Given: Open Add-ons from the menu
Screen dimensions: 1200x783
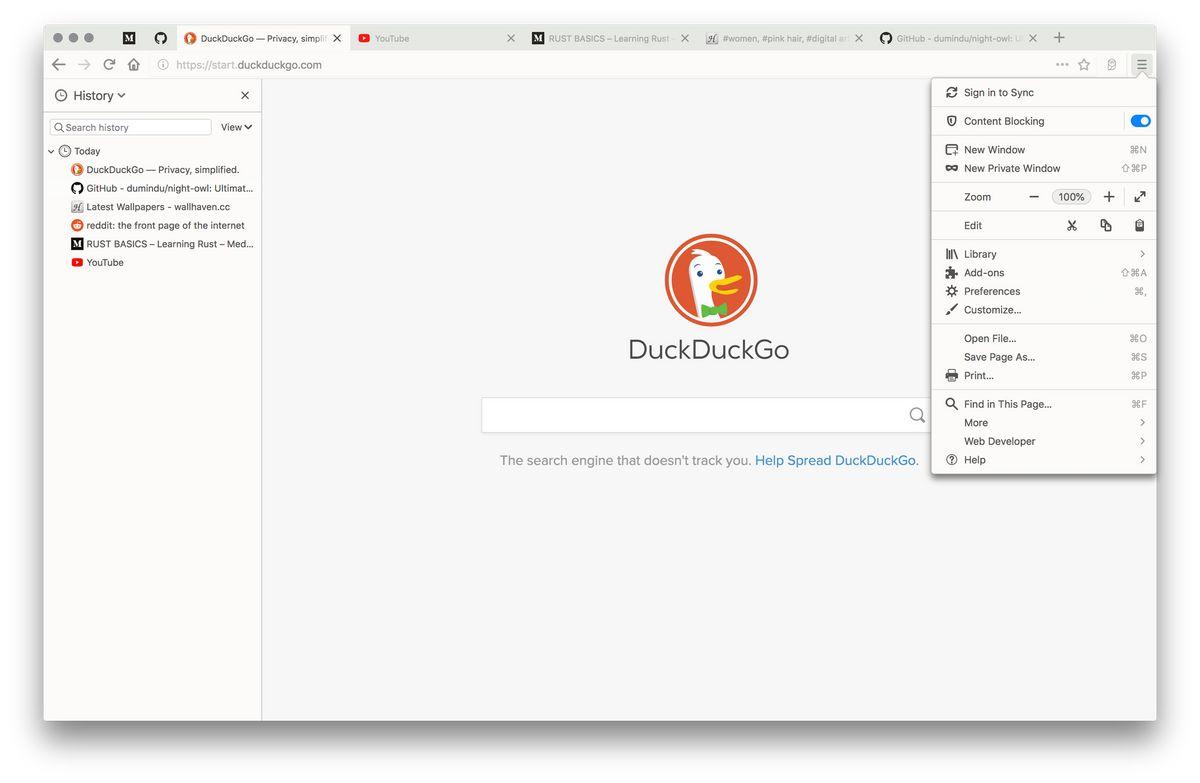Looking at the screenshot, I should [1043, 272].
